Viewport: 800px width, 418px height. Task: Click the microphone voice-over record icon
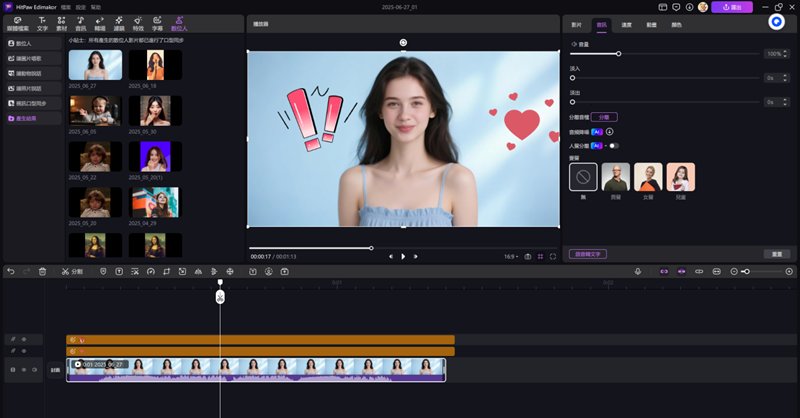click(x=637, y=271)
